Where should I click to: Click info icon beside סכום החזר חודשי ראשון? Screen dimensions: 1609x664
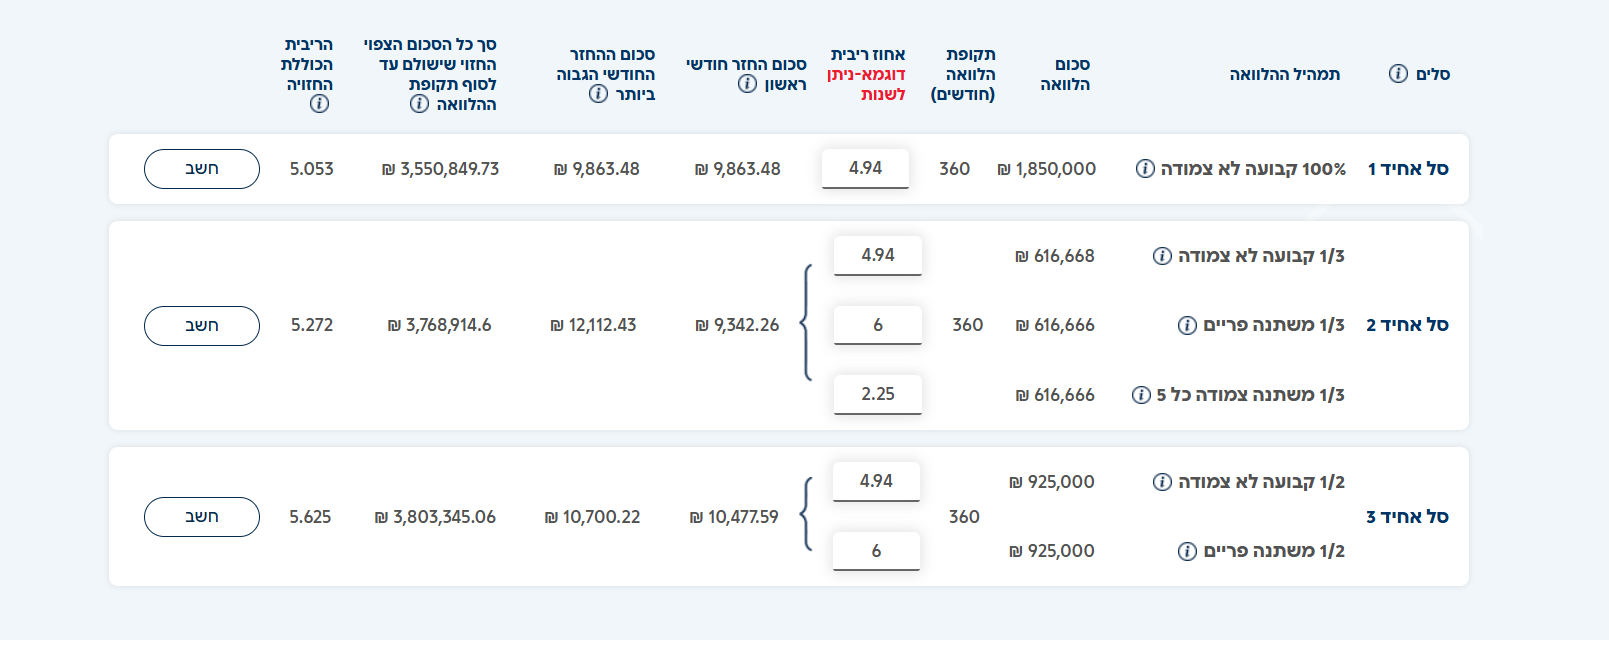[747, 84]
